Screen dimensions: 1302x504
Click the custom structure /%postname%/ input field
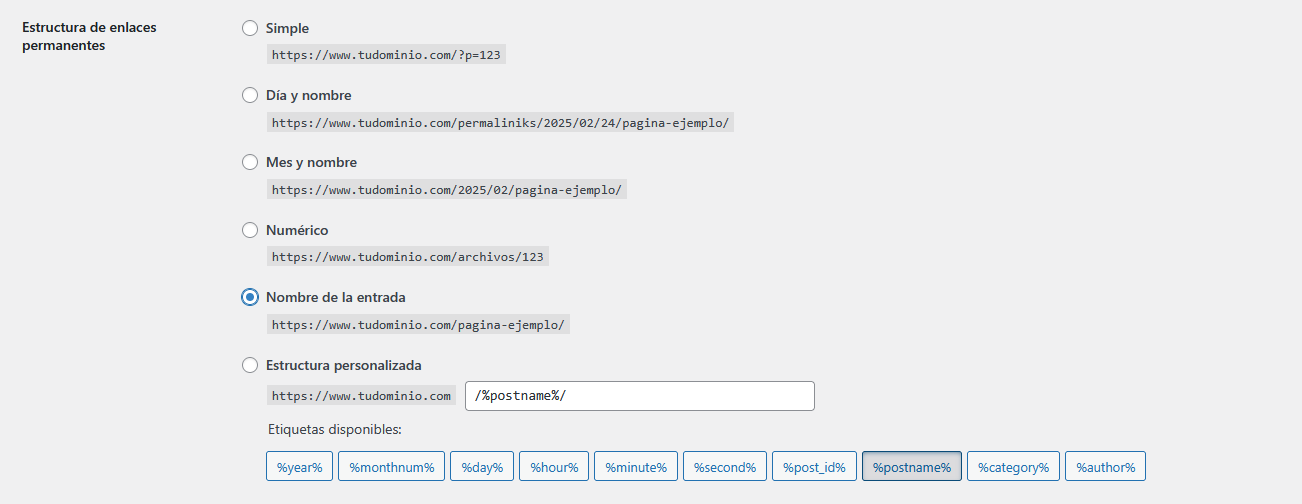pyautogui.click(x=640, y=396)
